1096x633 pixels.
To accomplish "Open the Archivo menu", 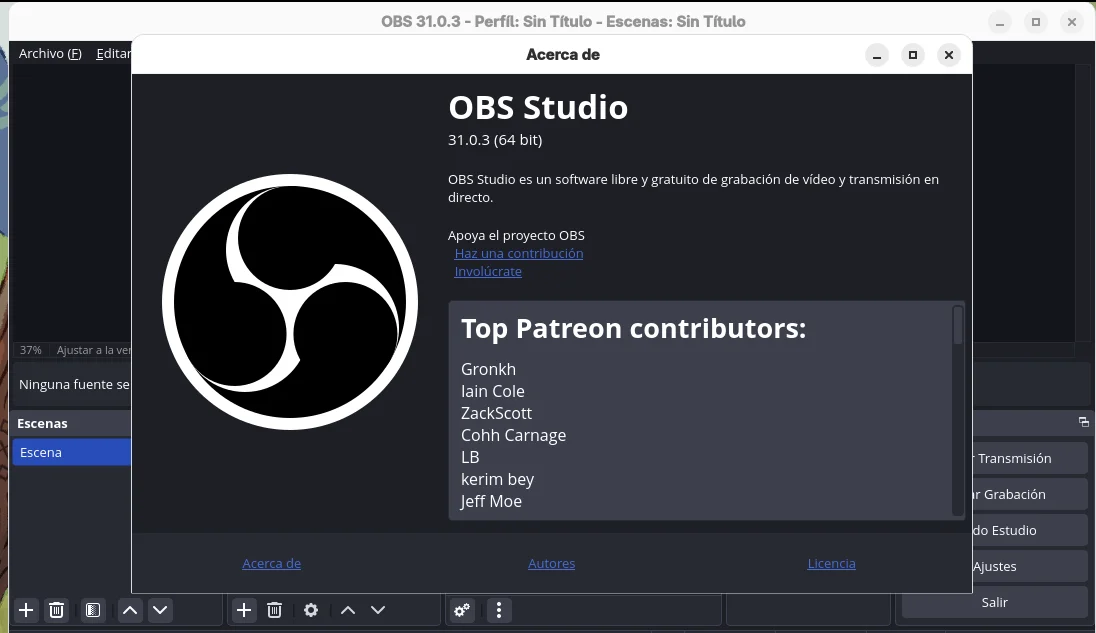I will click(x=50, y=53).
